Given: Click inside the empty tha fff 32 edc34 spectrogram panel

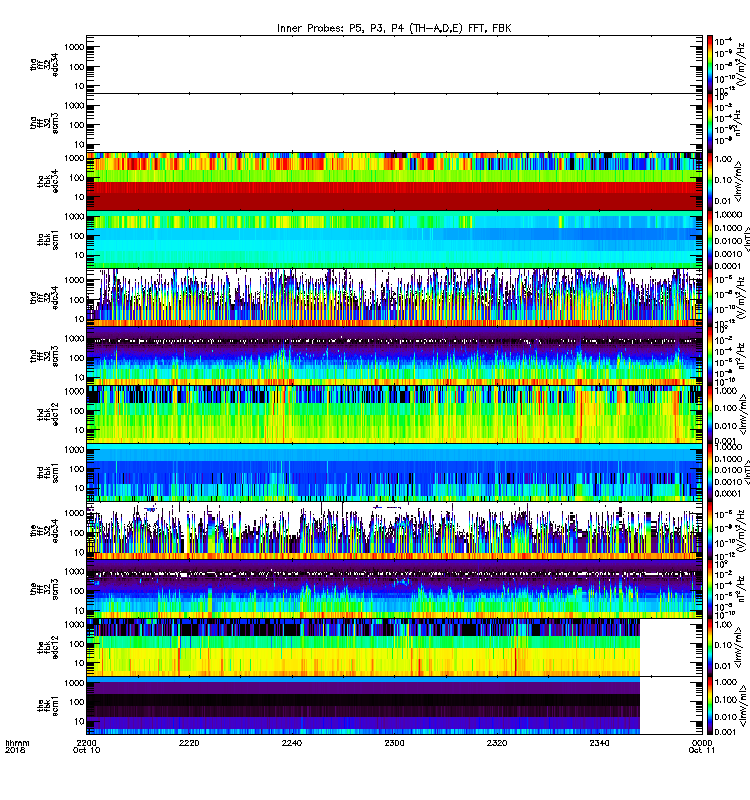Looking at the screenshot, I should 394,64.
